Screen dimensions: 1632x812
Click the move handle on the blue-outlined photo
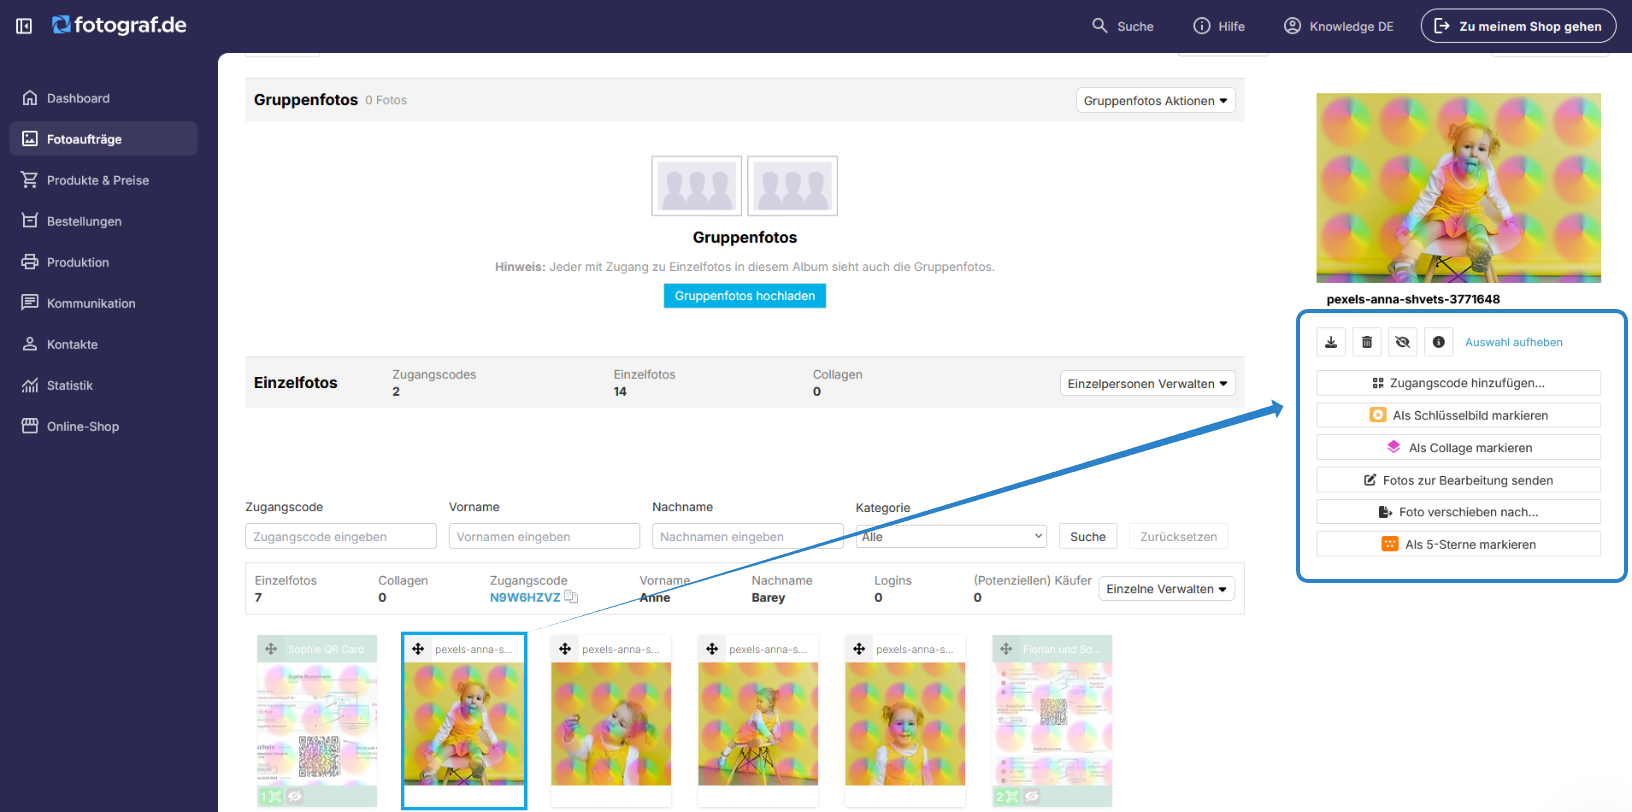pos(418,649)
